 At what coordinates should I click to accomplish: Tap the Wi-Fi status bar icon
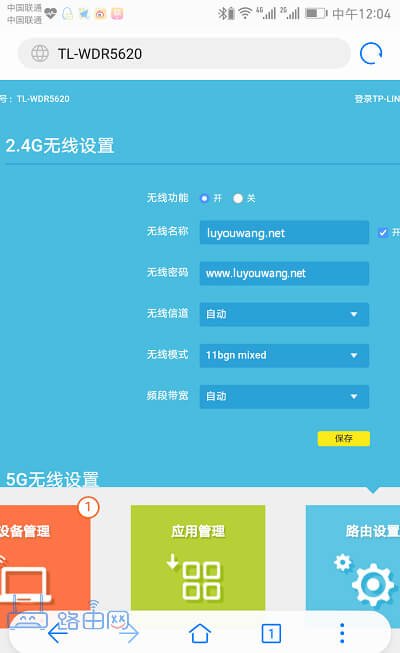(245, 14)
